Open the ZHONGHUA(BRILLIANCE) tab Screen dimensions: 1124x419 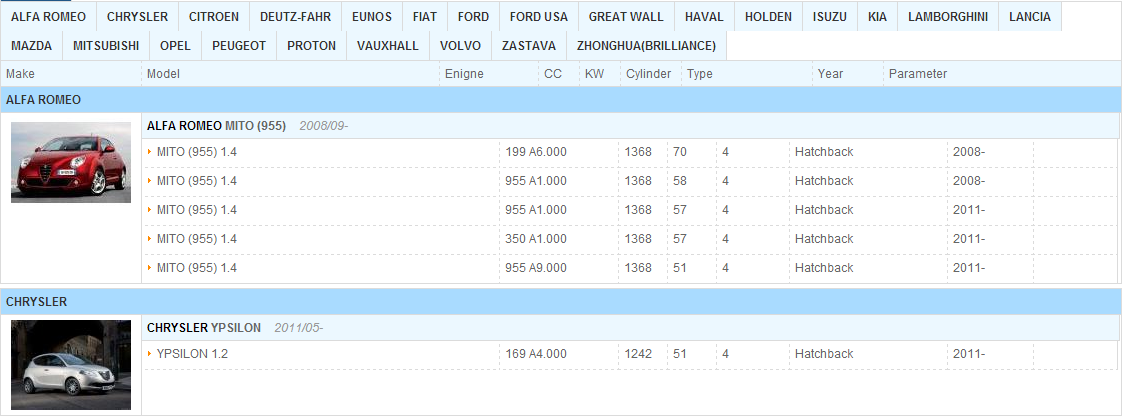coord(646,46)
